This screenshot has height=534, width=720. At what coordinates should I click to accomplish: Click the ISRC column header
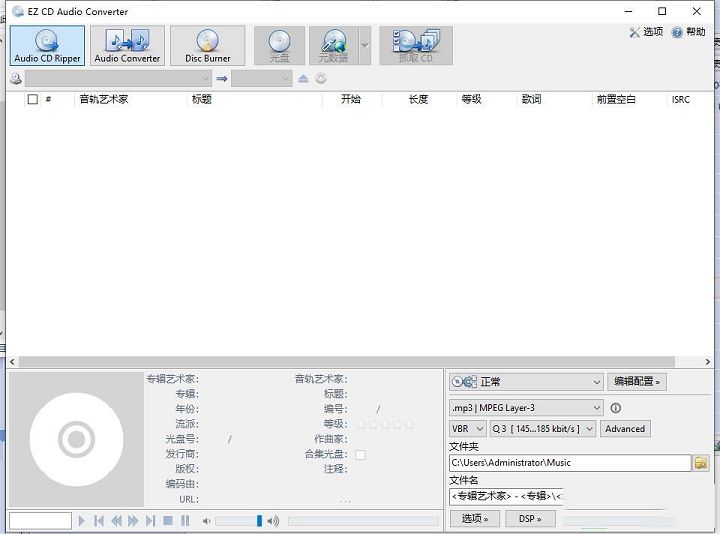pos(681,99)
